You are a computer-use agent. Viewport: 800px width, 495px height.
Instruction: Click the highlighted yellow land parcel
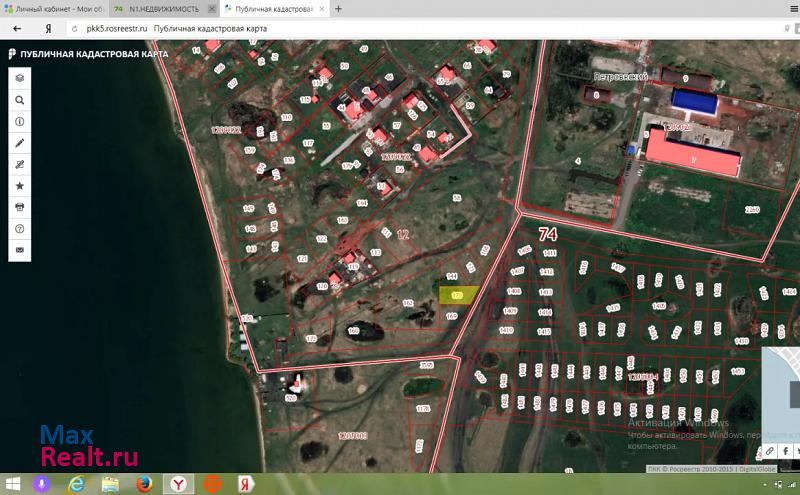(457, 295)
